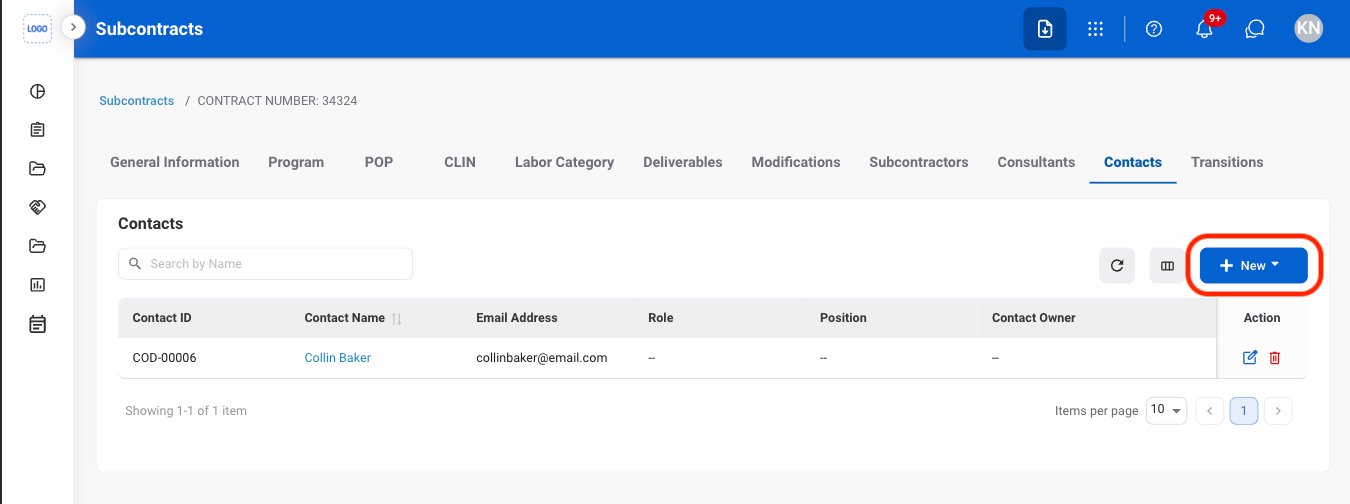Edit the Collin Baker contact
1350x504 pixels.
pos(1249,358)
